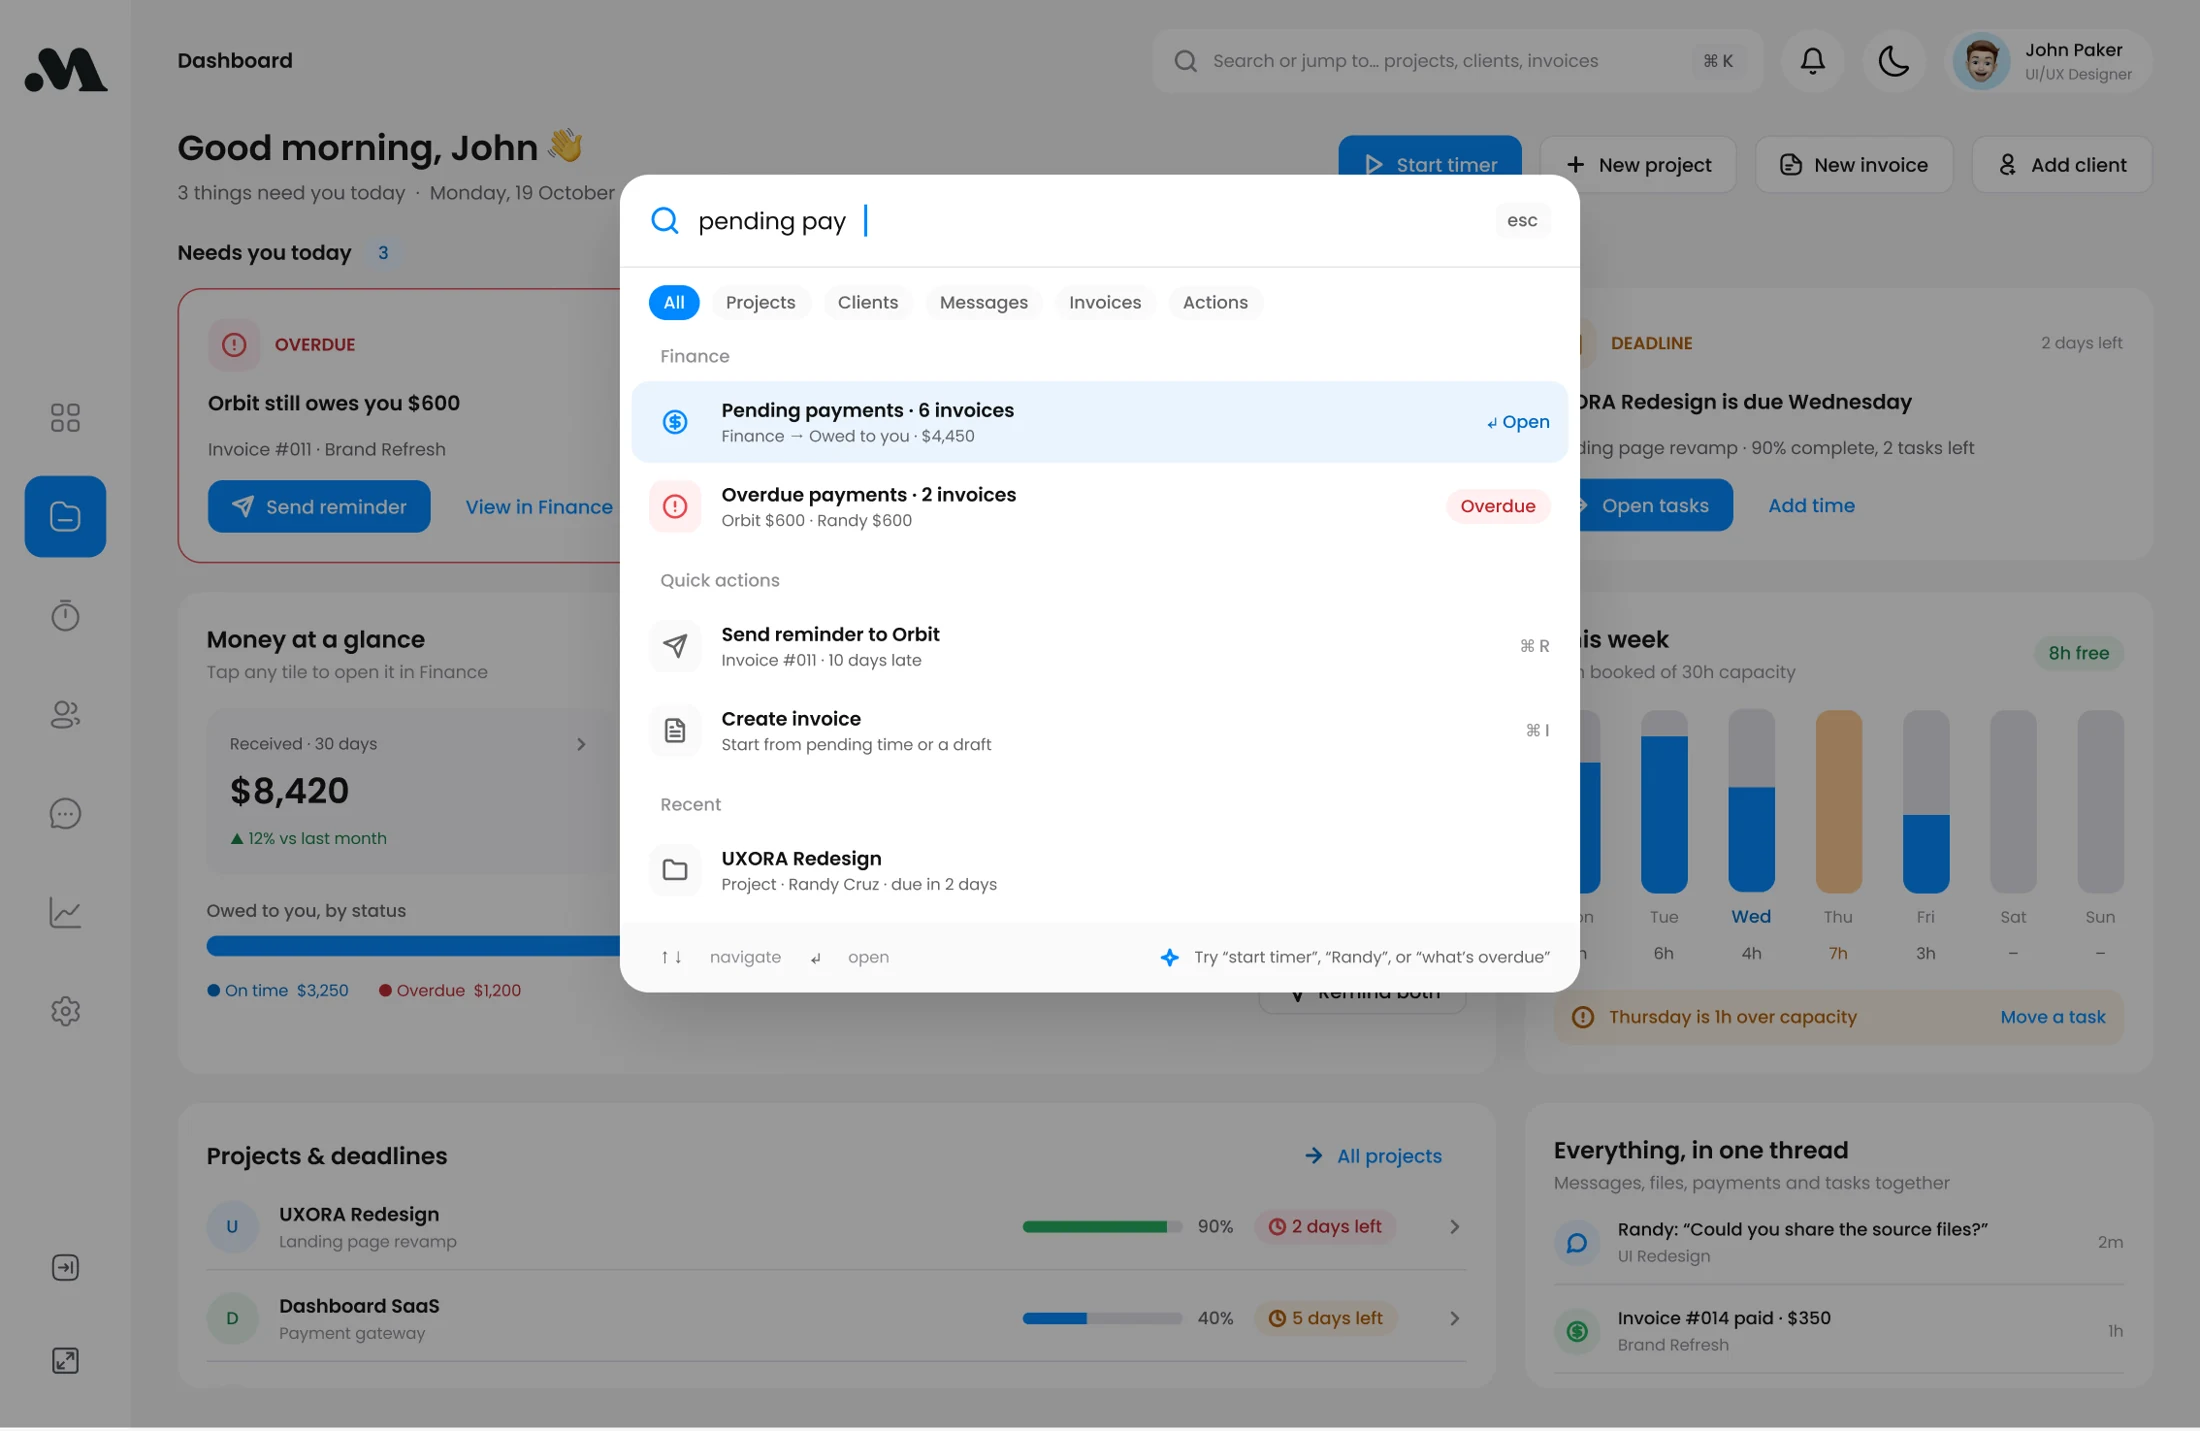
Task: Click the folder icon beside UXORA Redesign result
Action: tap(675, 870)
